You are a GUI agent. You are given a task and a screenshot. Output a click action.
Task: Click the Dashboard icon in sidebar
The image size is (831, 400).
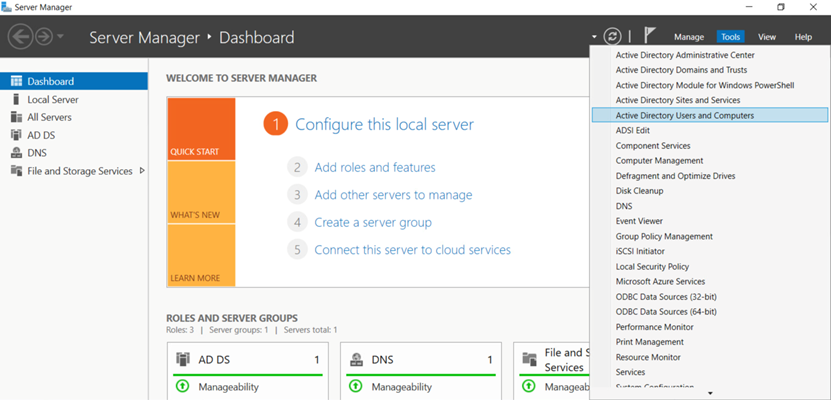pos(16,81)
